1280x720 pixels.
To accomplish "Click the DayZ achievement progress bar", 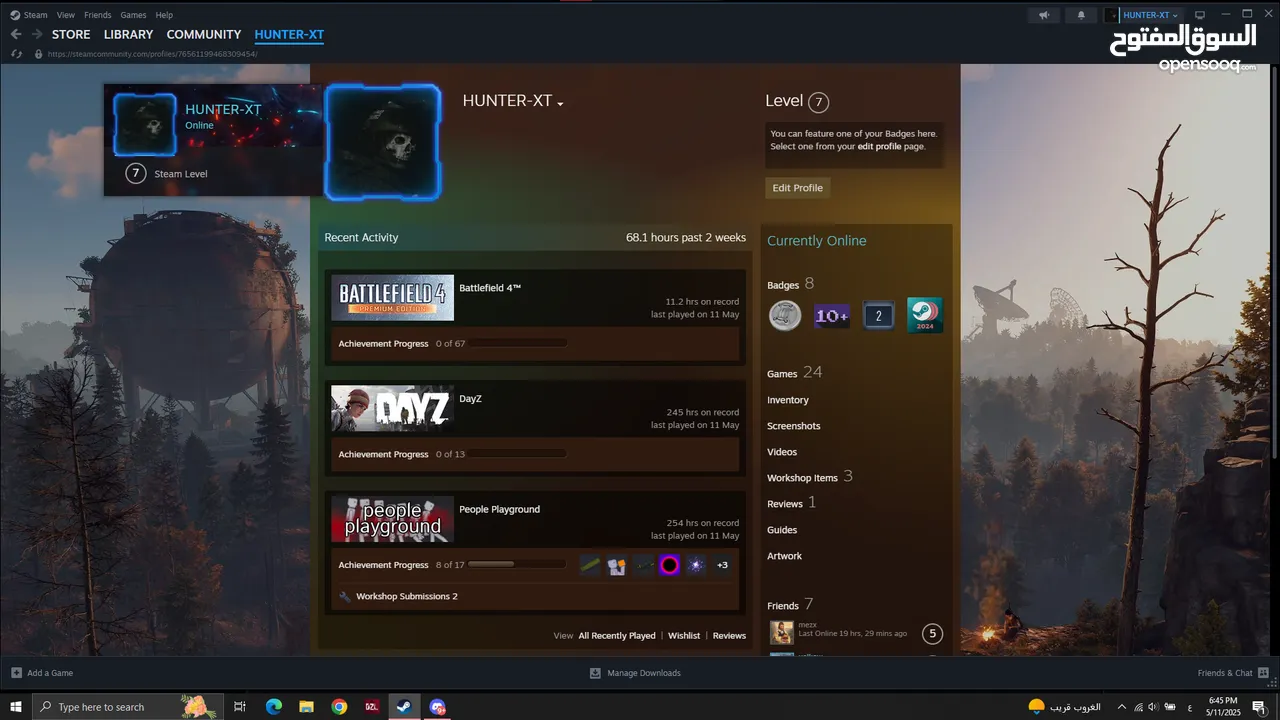I will click(517, 454).
